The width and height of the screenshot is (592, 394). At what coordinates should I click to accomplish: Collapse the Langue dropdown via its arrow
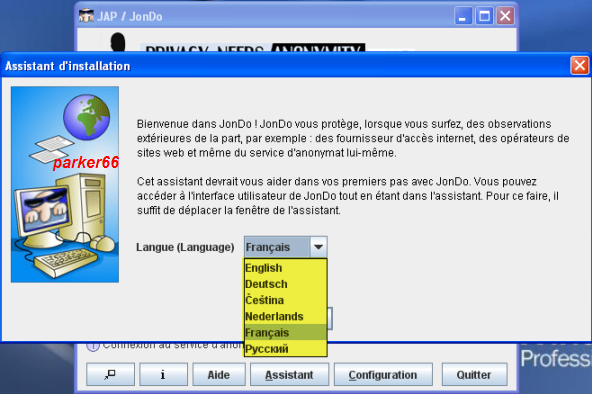(318, 247)
